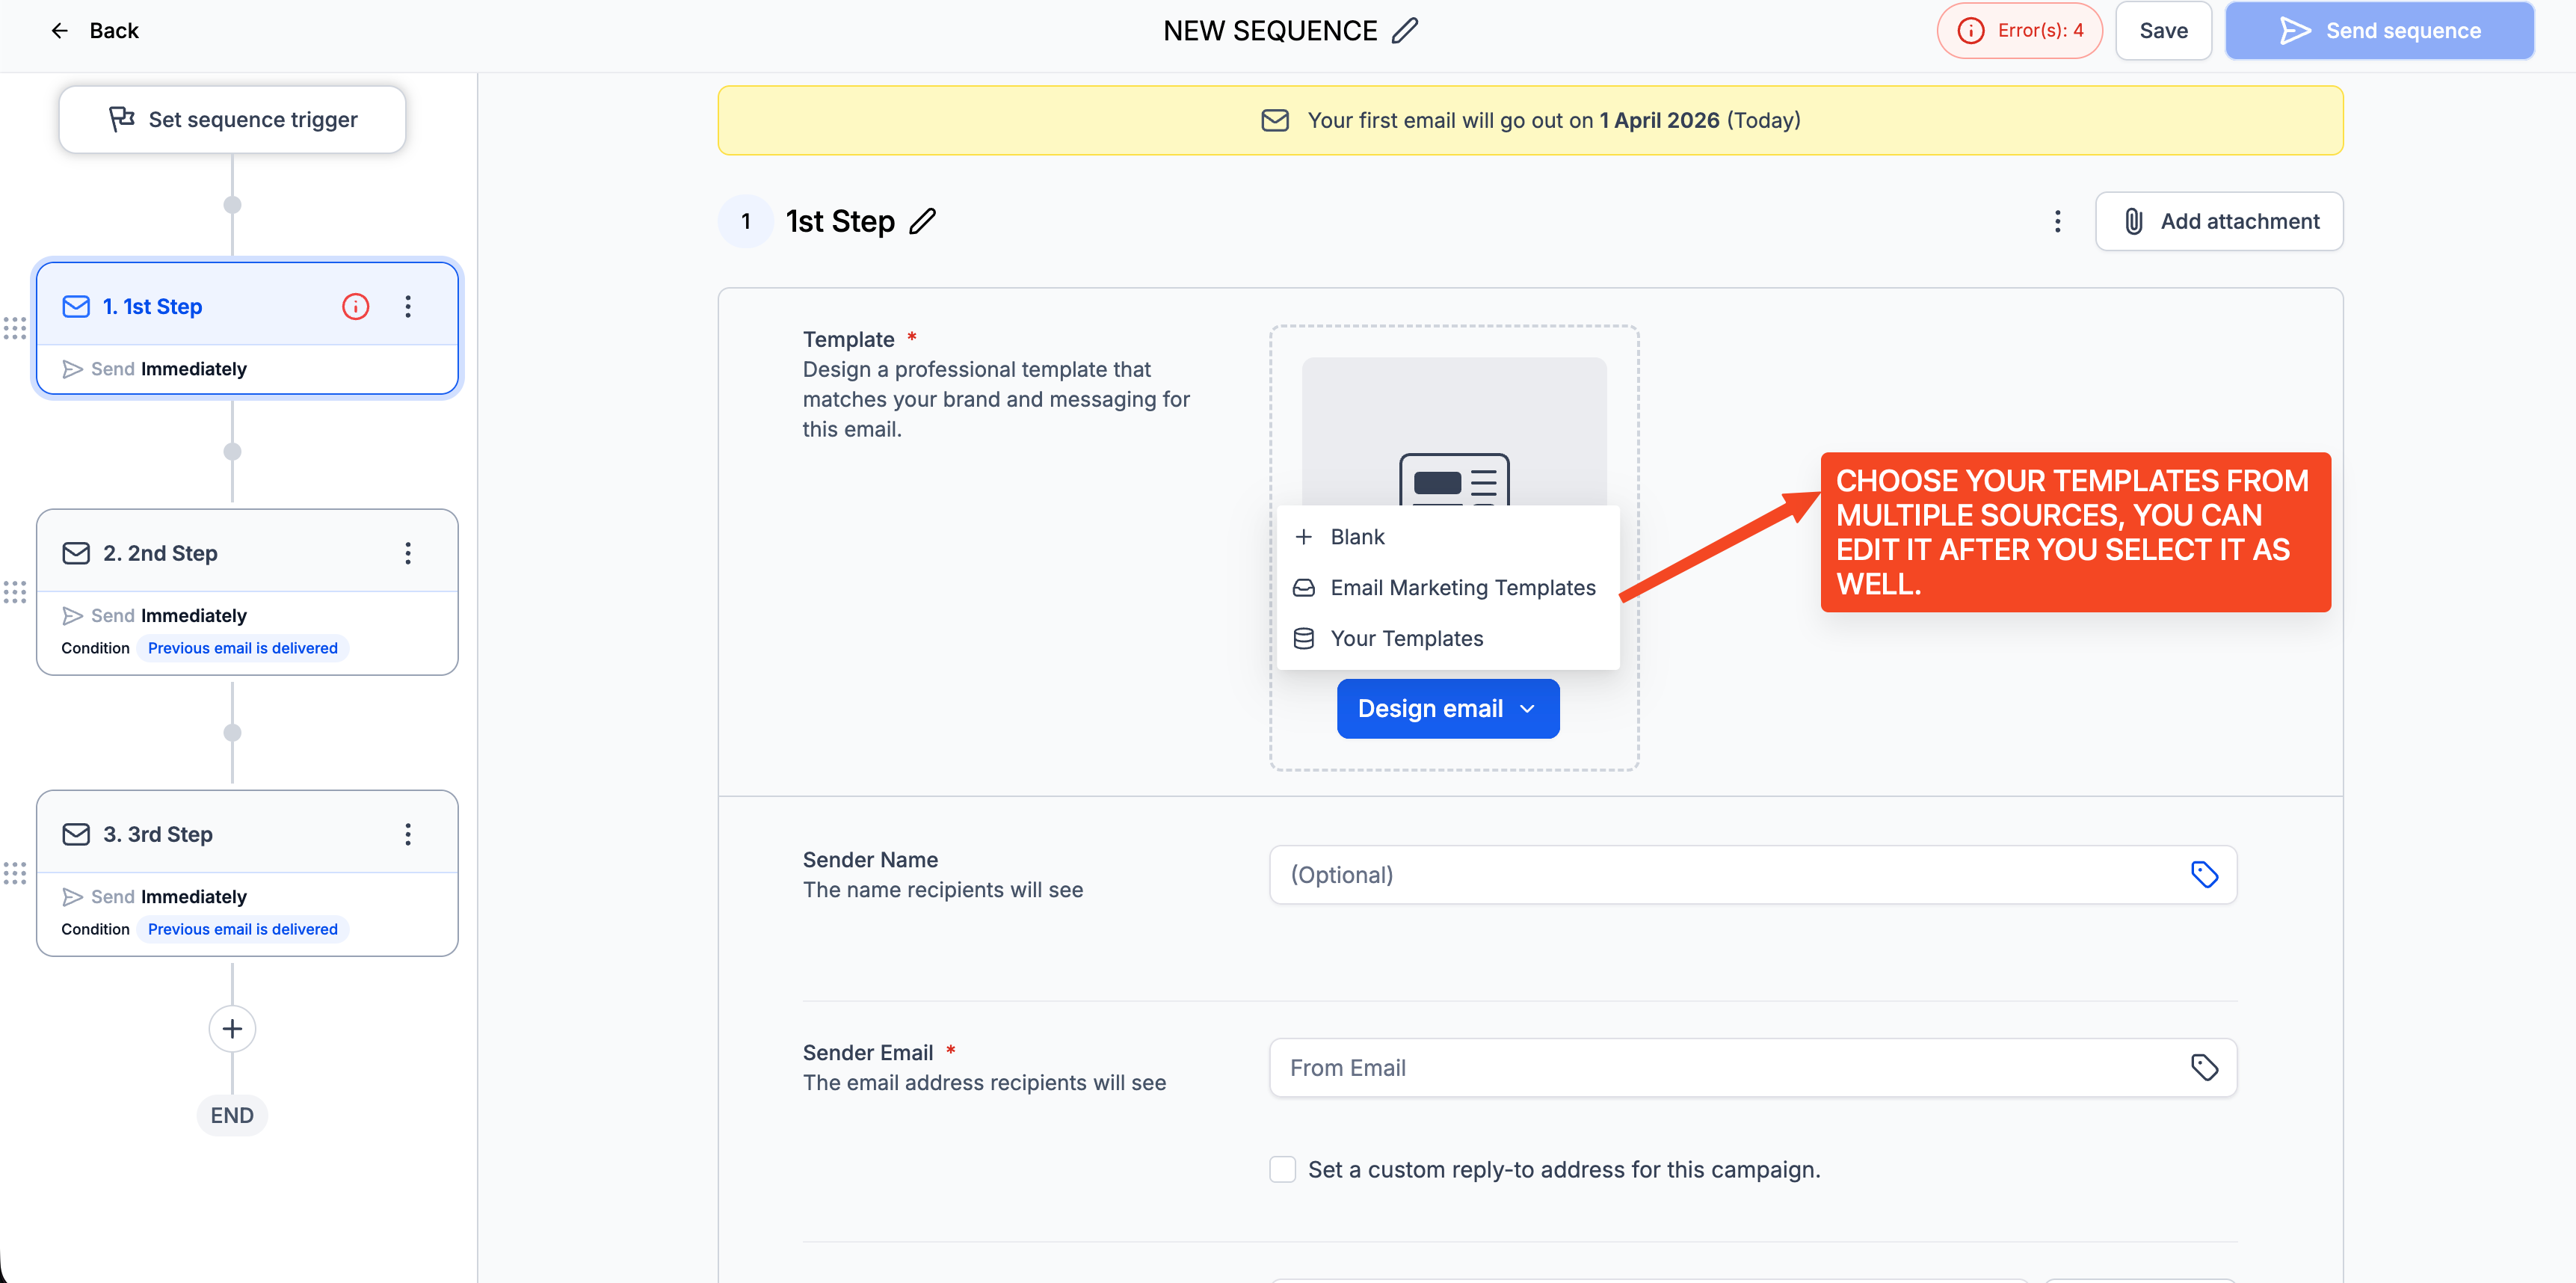Open kebab menu next to Add attachment

pos(2057,221)
